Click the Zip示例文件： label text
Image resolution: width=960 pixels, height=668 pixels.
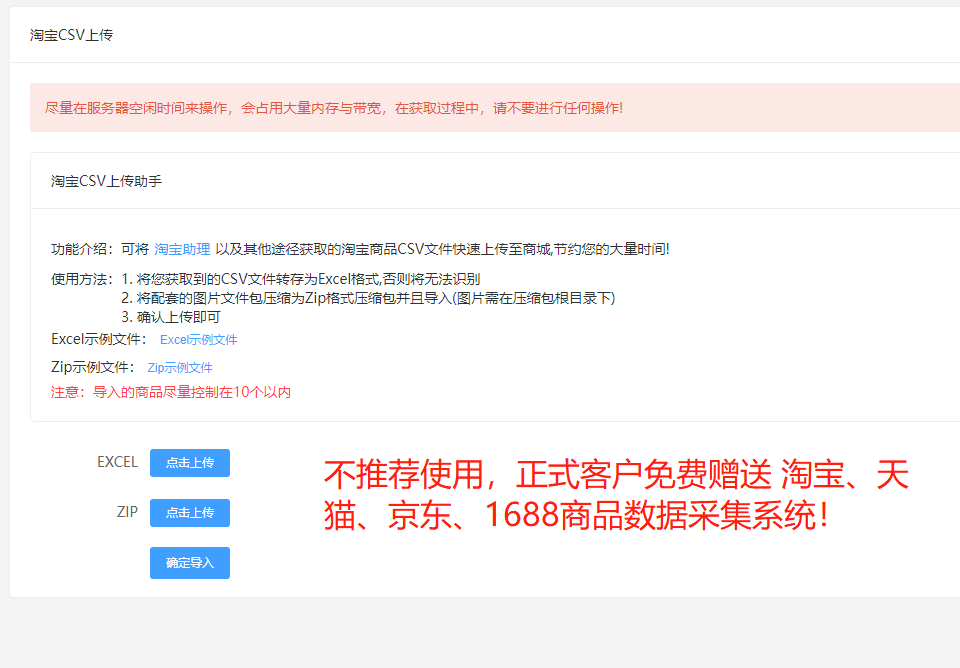pos(93,367)
